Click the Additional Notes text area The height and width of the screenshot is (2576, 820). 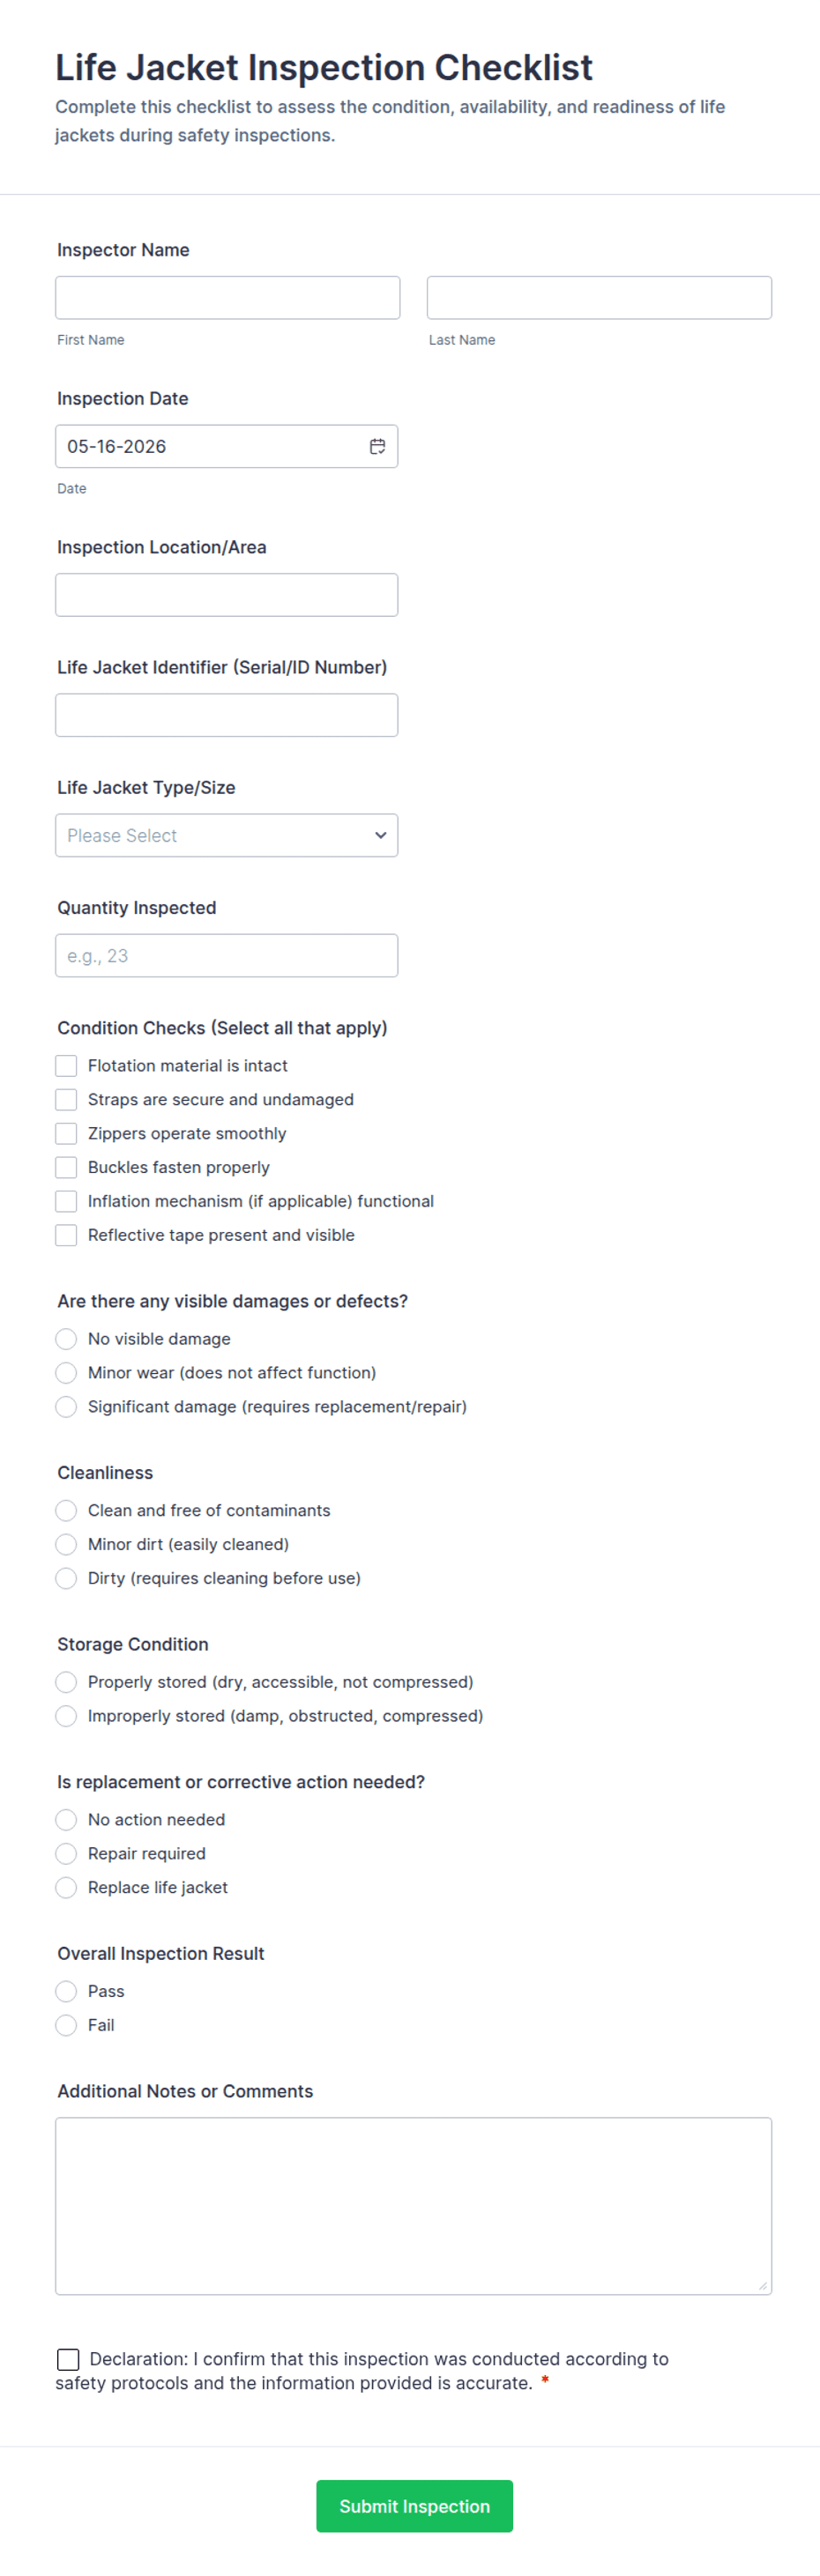pos(413,2205)
